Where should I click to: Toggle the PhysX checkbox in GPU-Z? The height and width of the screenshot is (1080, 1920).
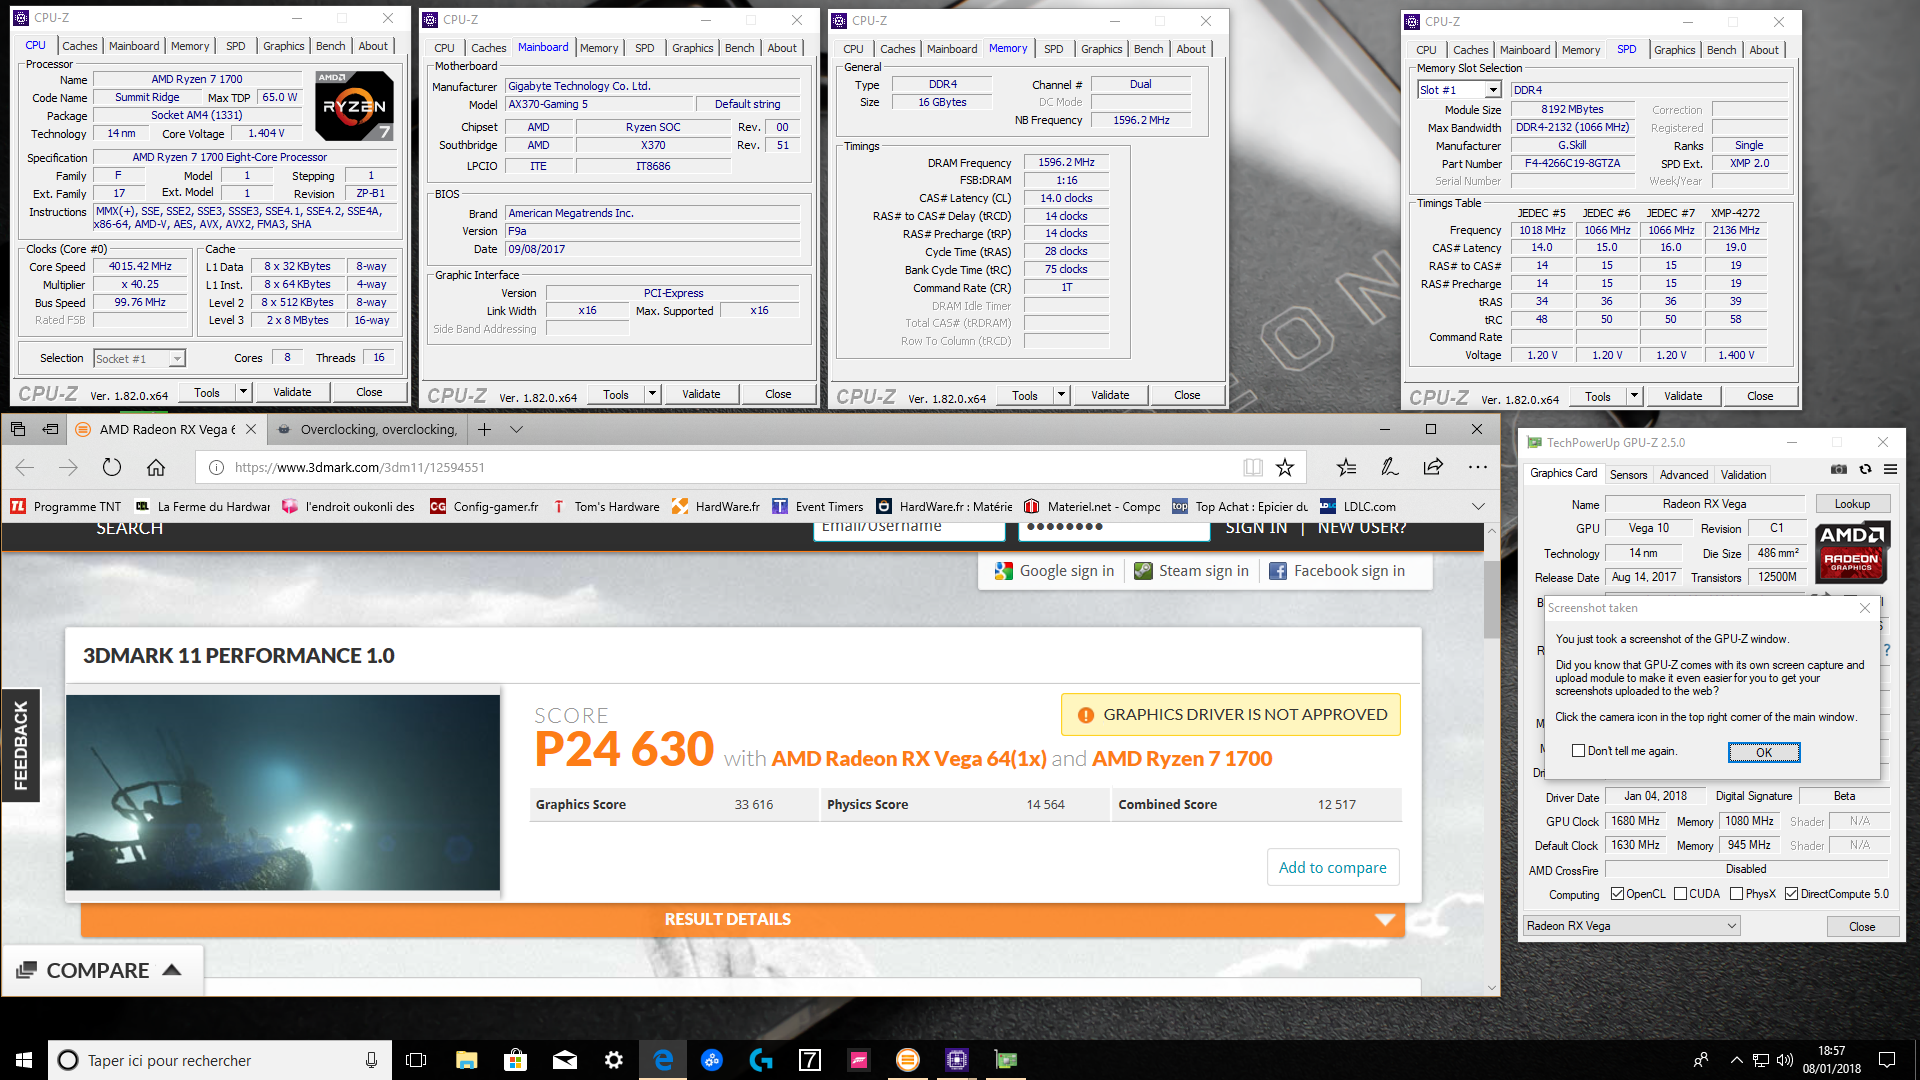pyautogui.click(x=1737, y=894)
